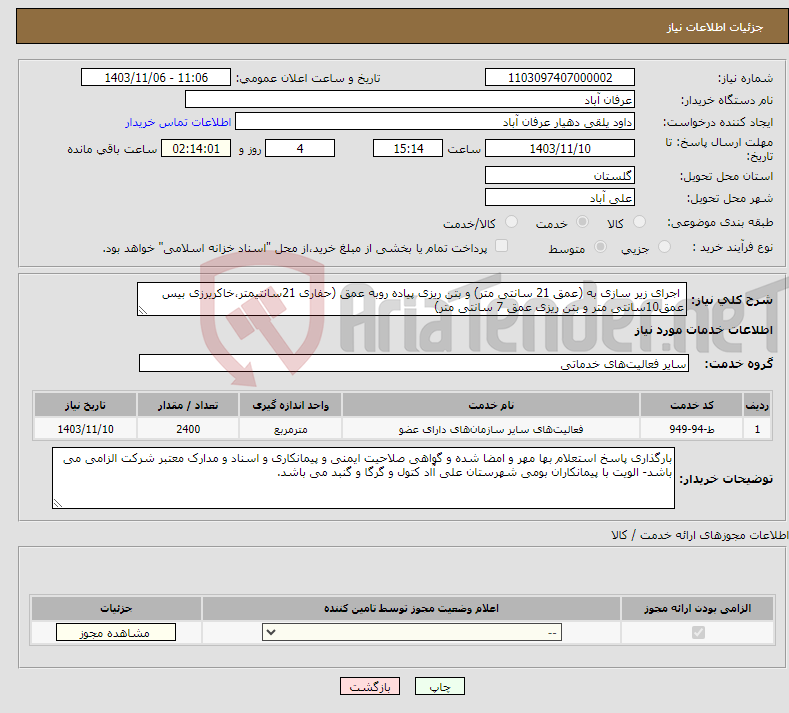Click the نام خدمت column header
Screen dimensions: 789x713
(x=491, y=405)
